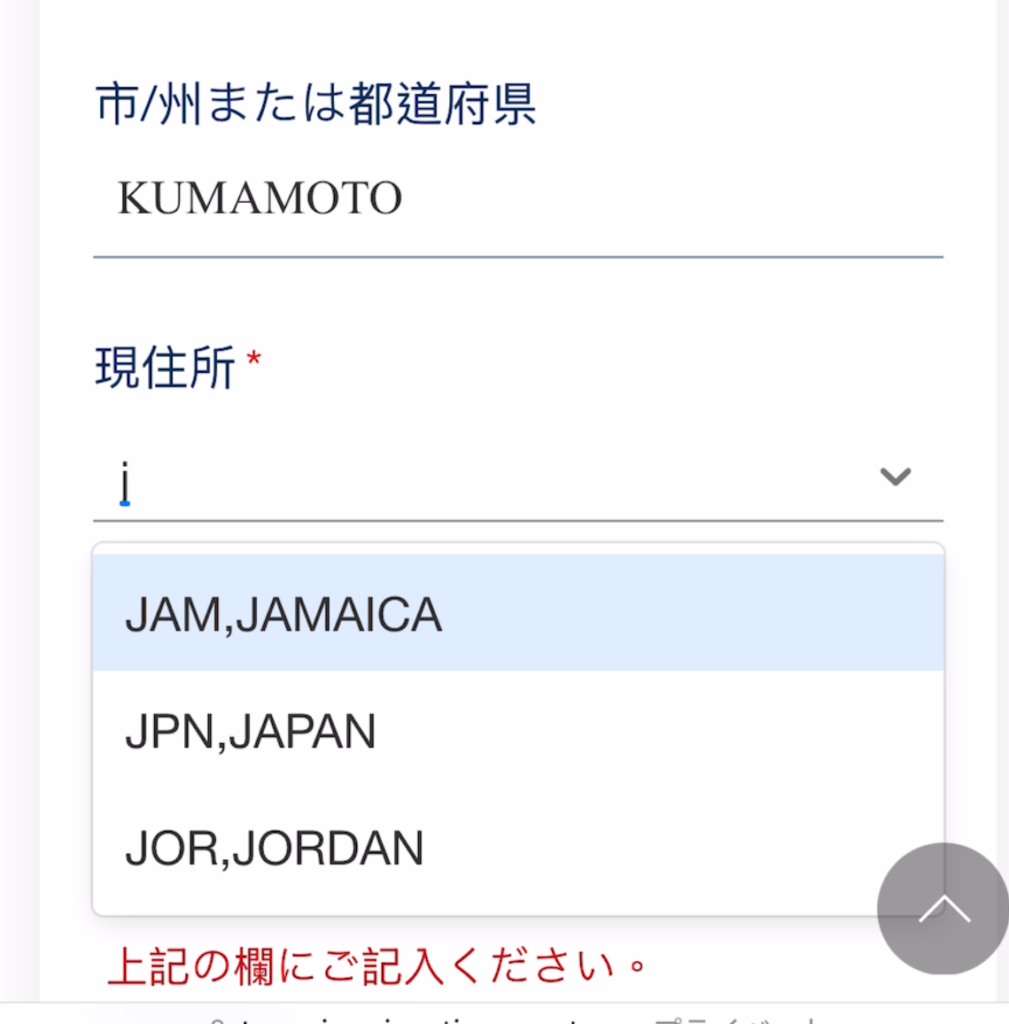
Task: Collapse the 現住所 dropdown chevron
Action: tap(894, 477)
